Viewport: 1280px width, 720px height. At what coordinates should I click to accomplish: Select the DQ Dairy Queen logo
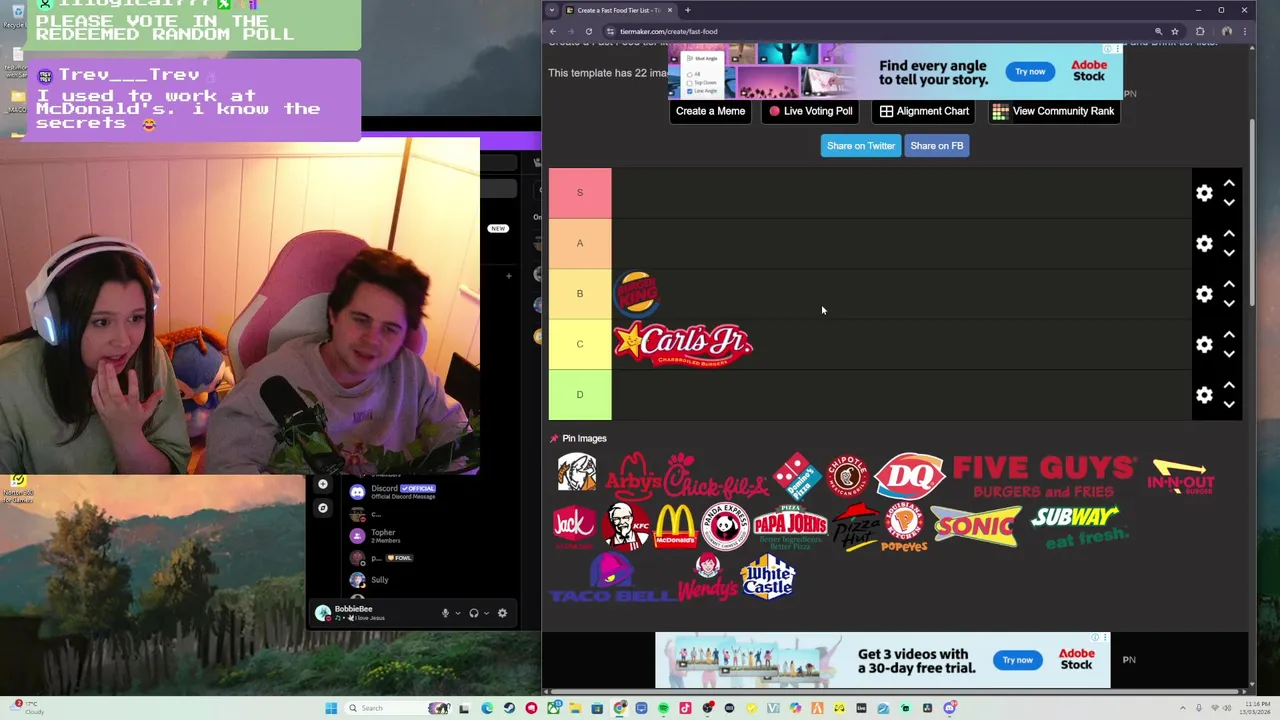pos(909,475)
